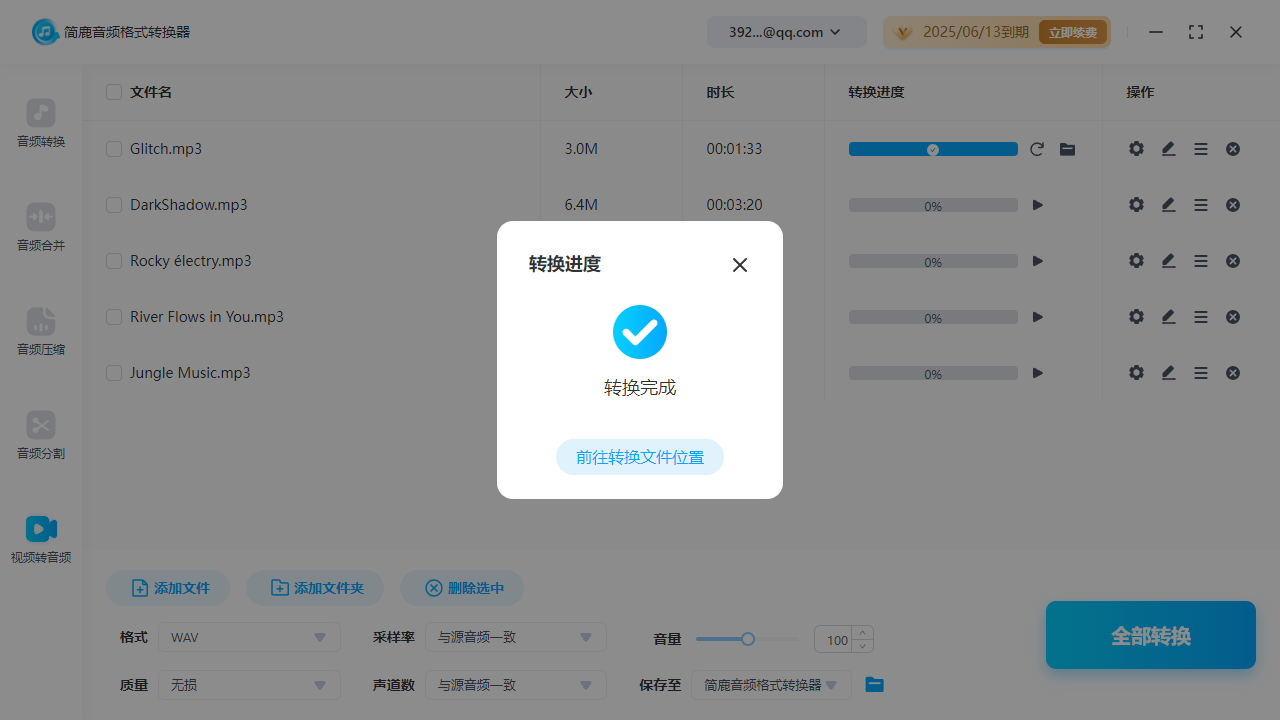
Task: Click the 音量 volume slider handle
Action: point(747,639)
